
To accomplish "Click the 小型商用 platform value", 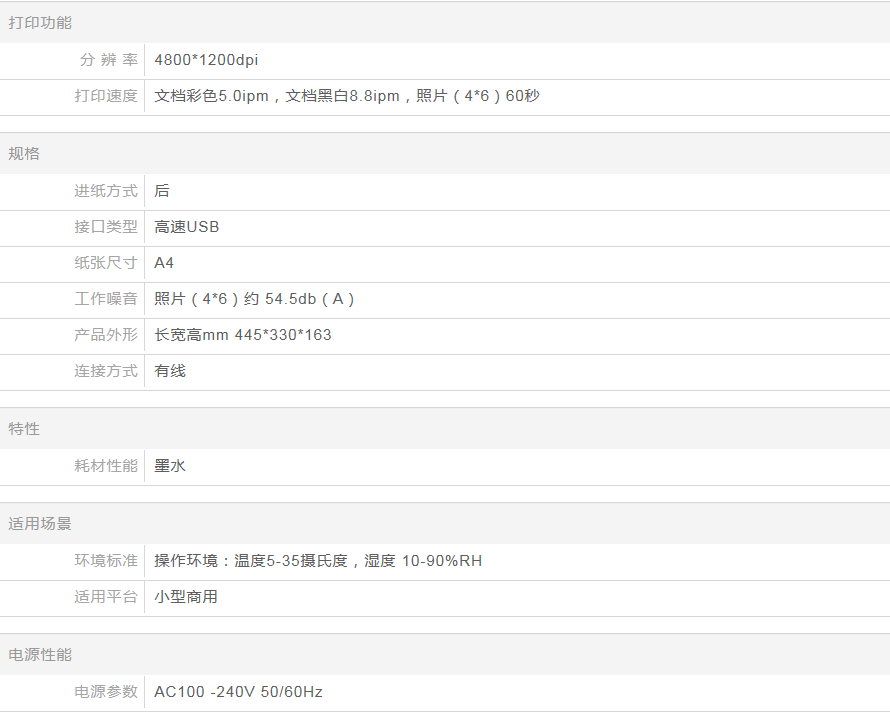I will click(x=186, y=597).
